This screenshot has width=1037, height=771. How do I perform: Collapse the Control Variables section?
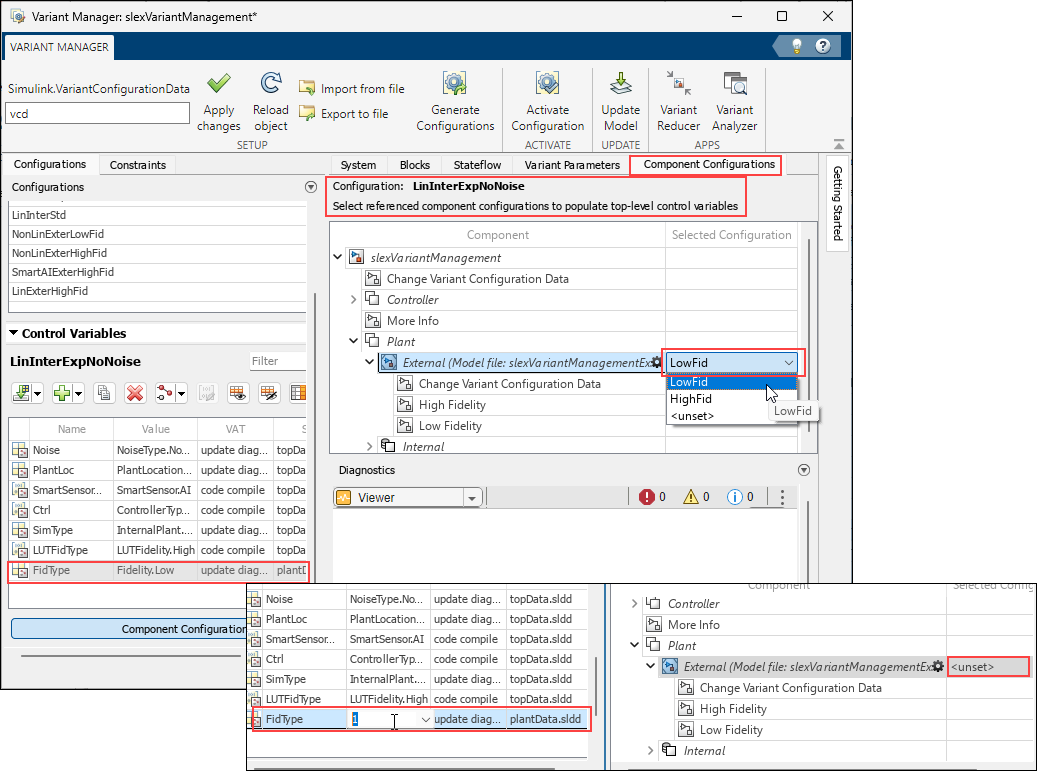tap(14, 333)
